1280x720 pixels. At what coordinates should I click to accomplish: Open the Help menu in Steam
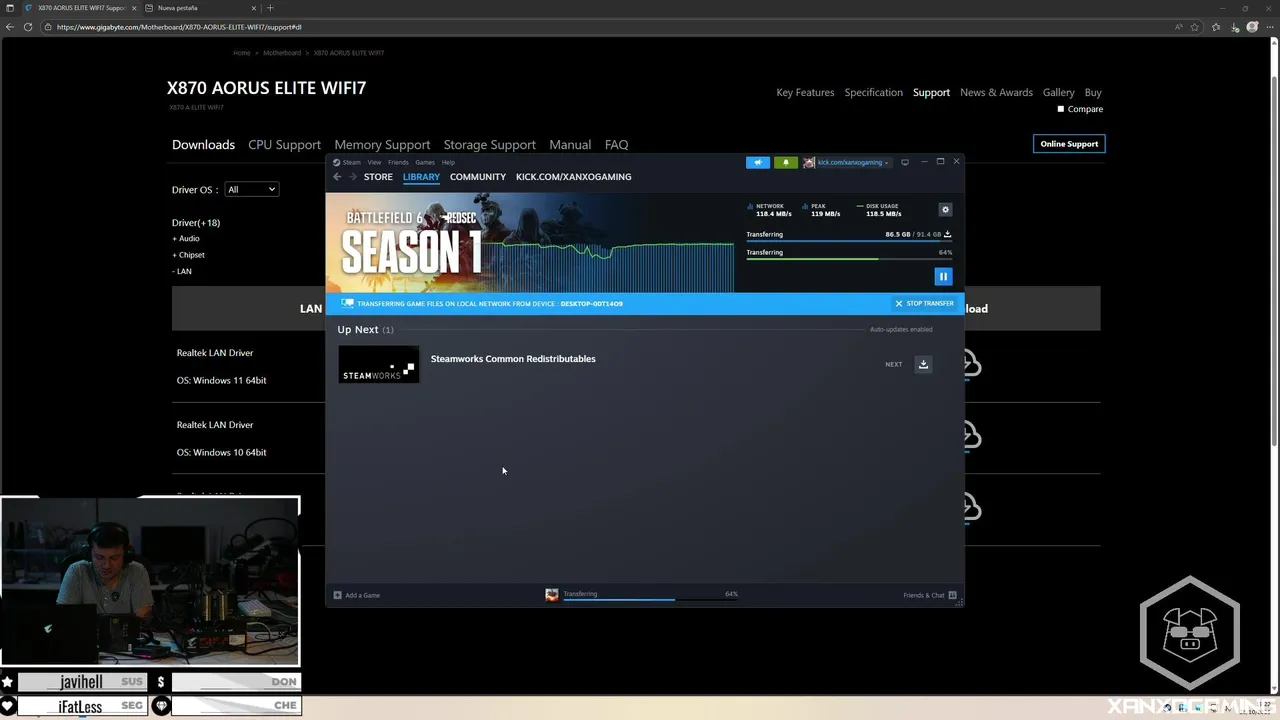click(x=448, y=162)
